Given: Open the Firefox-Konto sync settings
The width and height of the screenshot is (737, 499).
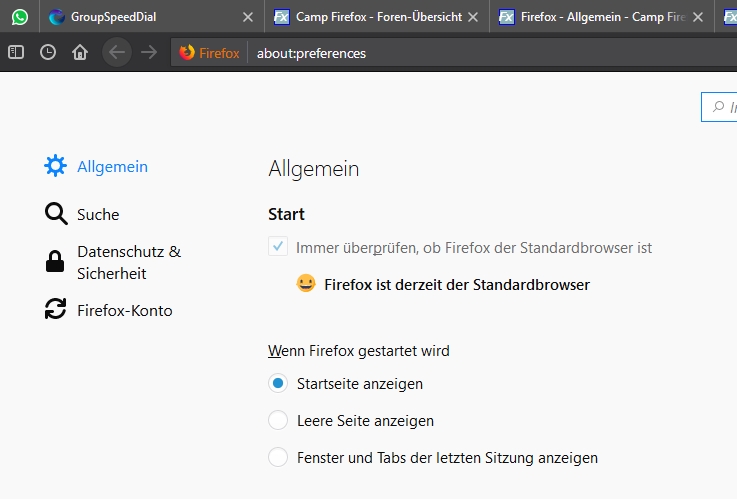Looking at the screenshot, I should coord(124,311).
